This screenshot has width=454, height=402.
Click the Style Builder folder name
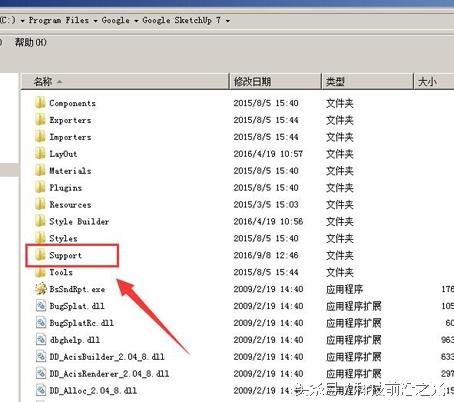(x=79, y=222)
